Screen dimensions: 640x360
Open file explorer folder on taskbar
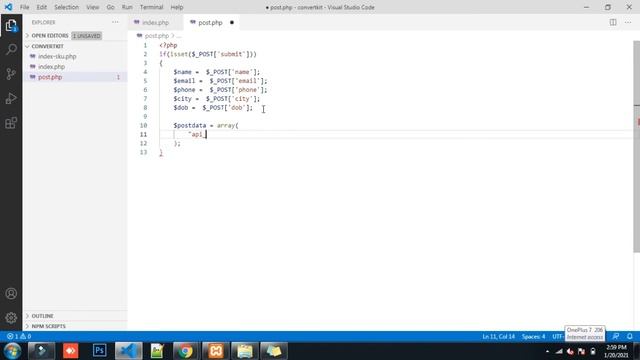click(x=244, y=351)
